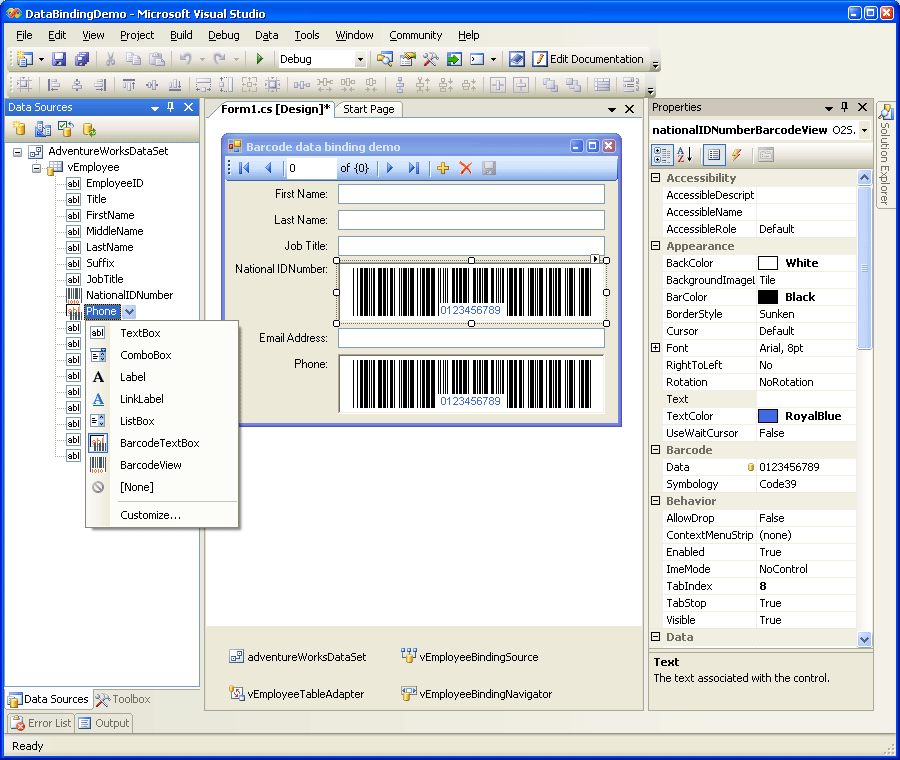The height and width of the screenshot is (760, 900).
Task: Collapse the Appearance property category
Action: (656, 246)
